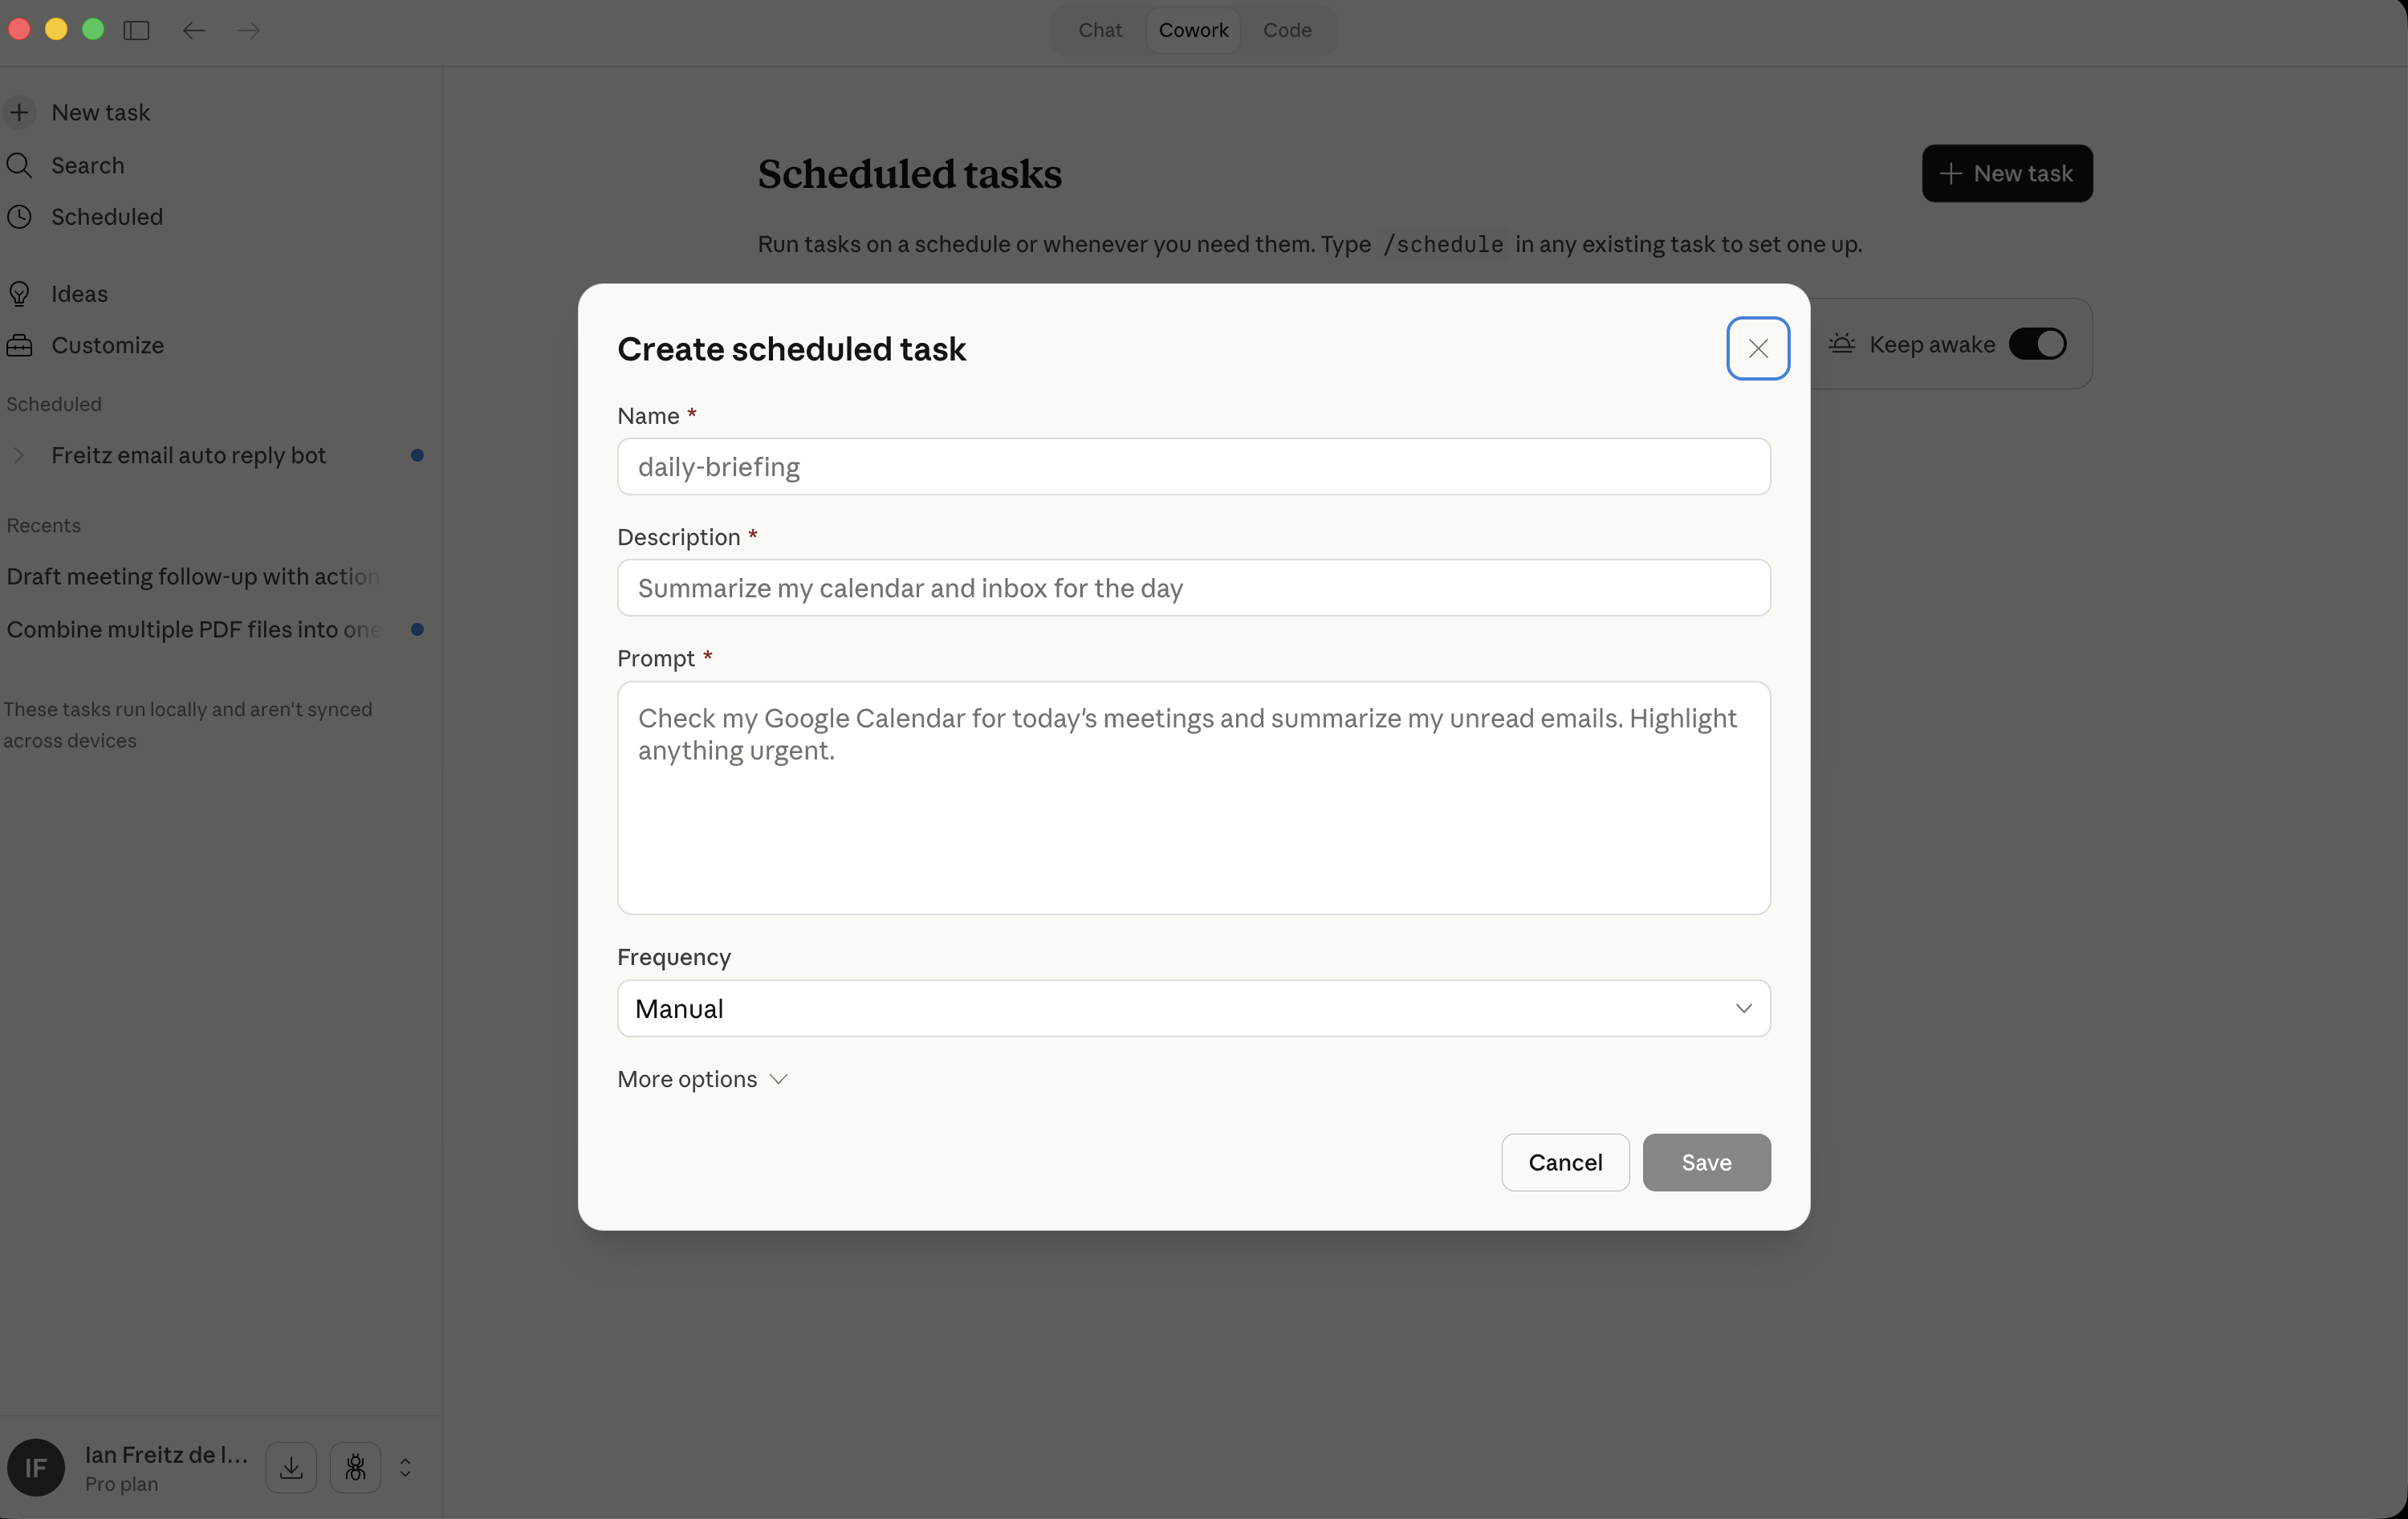This screenshot has width=2408, height=1519.
Task: Open the Scheduled section in sidebar
Action: tap(106, 217)
